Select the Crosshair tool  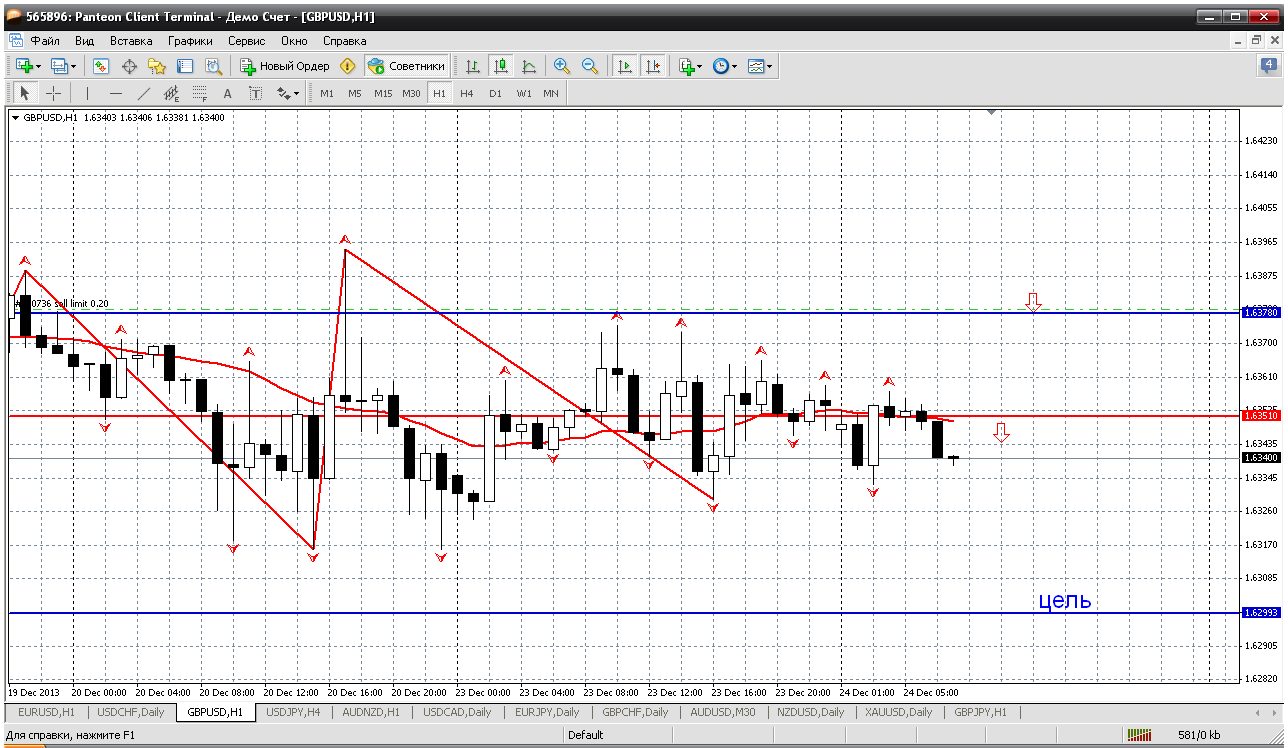[x=53, y=93]
